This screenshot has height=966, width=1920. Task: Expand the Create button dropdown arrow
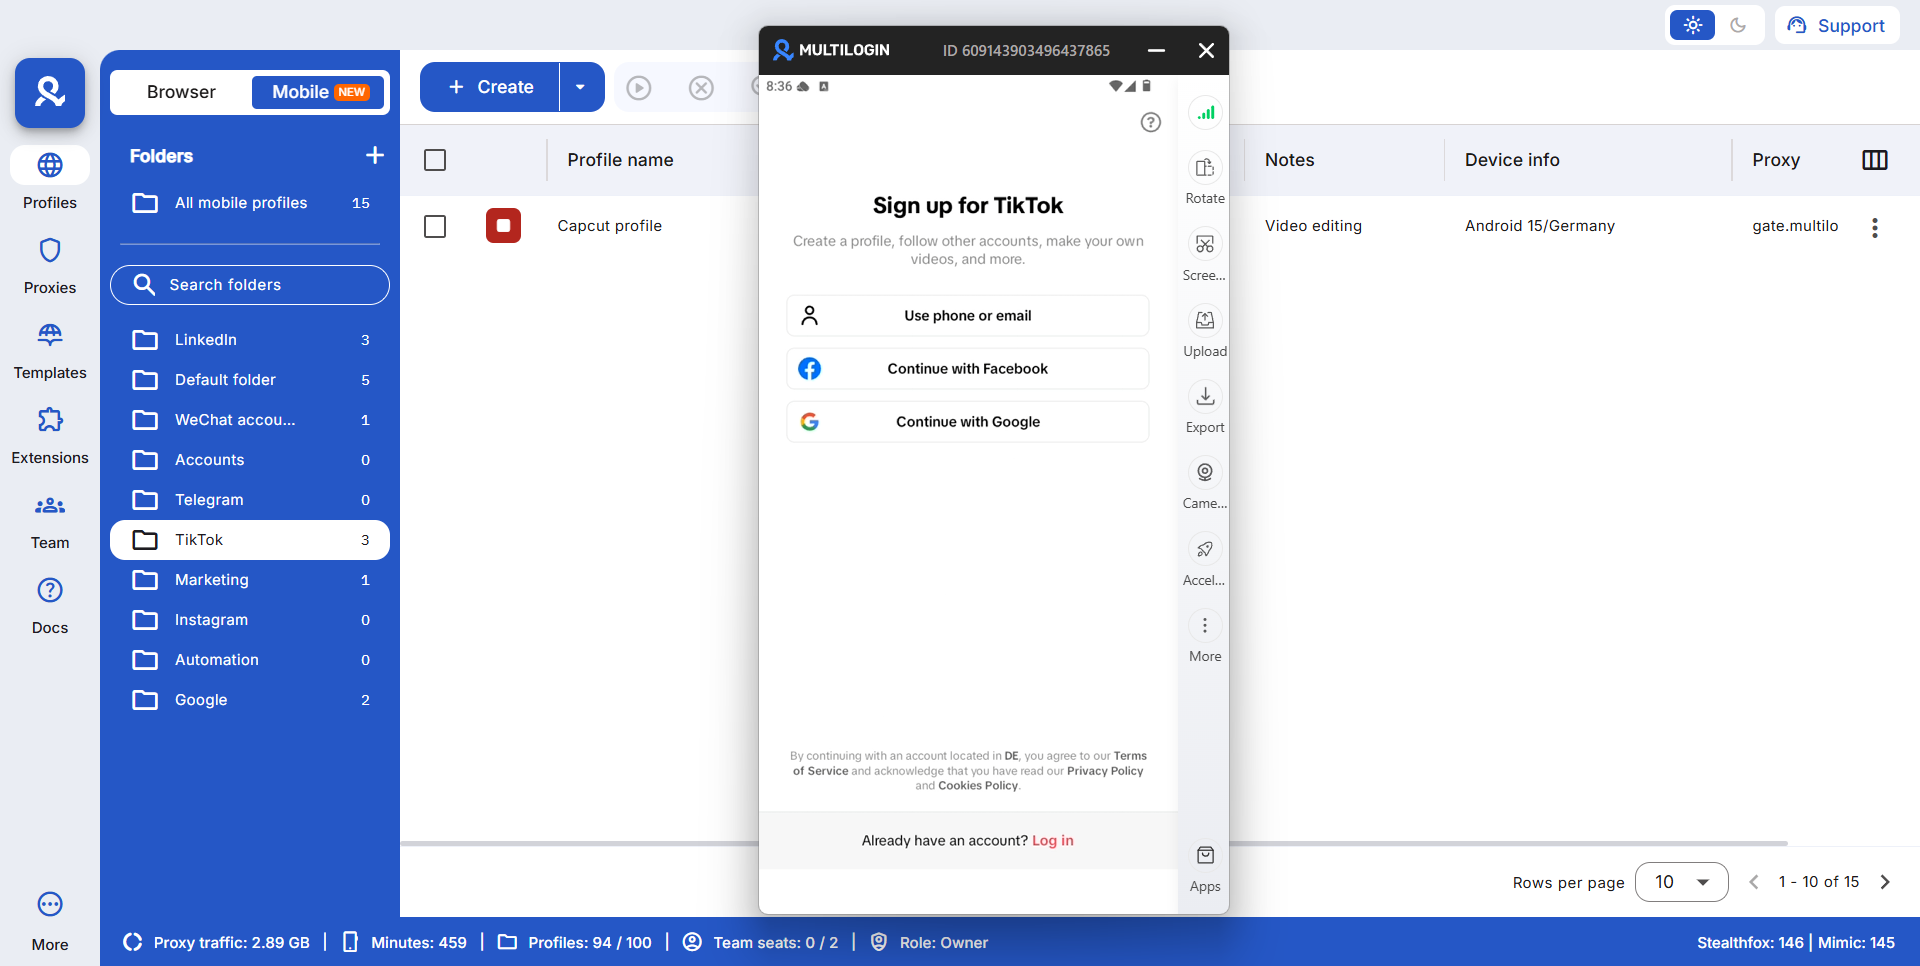point(580,87)
